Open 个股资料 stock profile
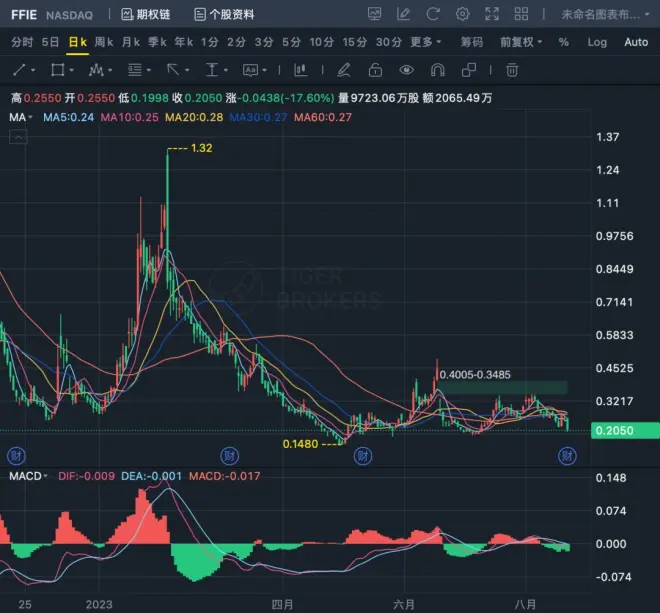This screenshot has width=660, height=613. point(225,15)
